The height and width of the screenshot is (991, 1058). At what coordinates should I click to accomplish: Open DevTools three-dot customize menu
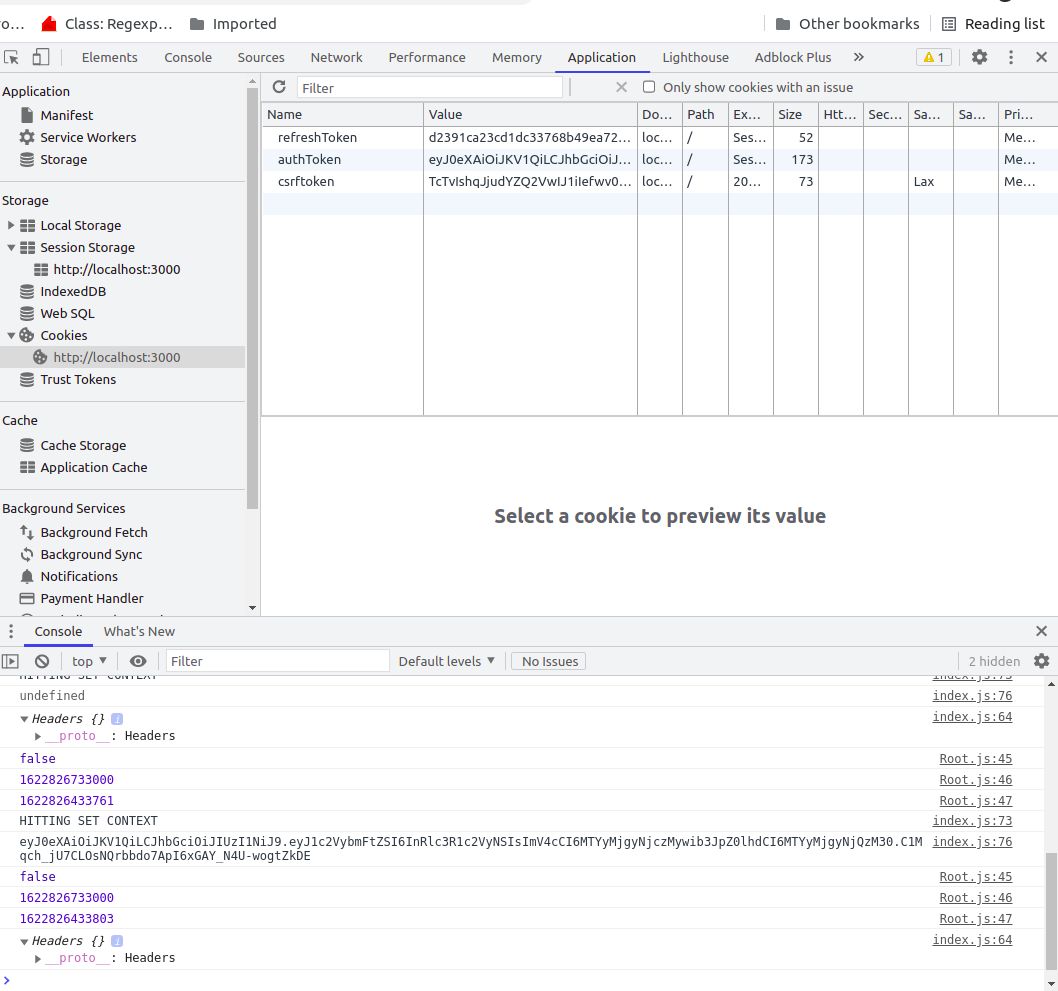pyautogui.click(x=1010, y=57)
